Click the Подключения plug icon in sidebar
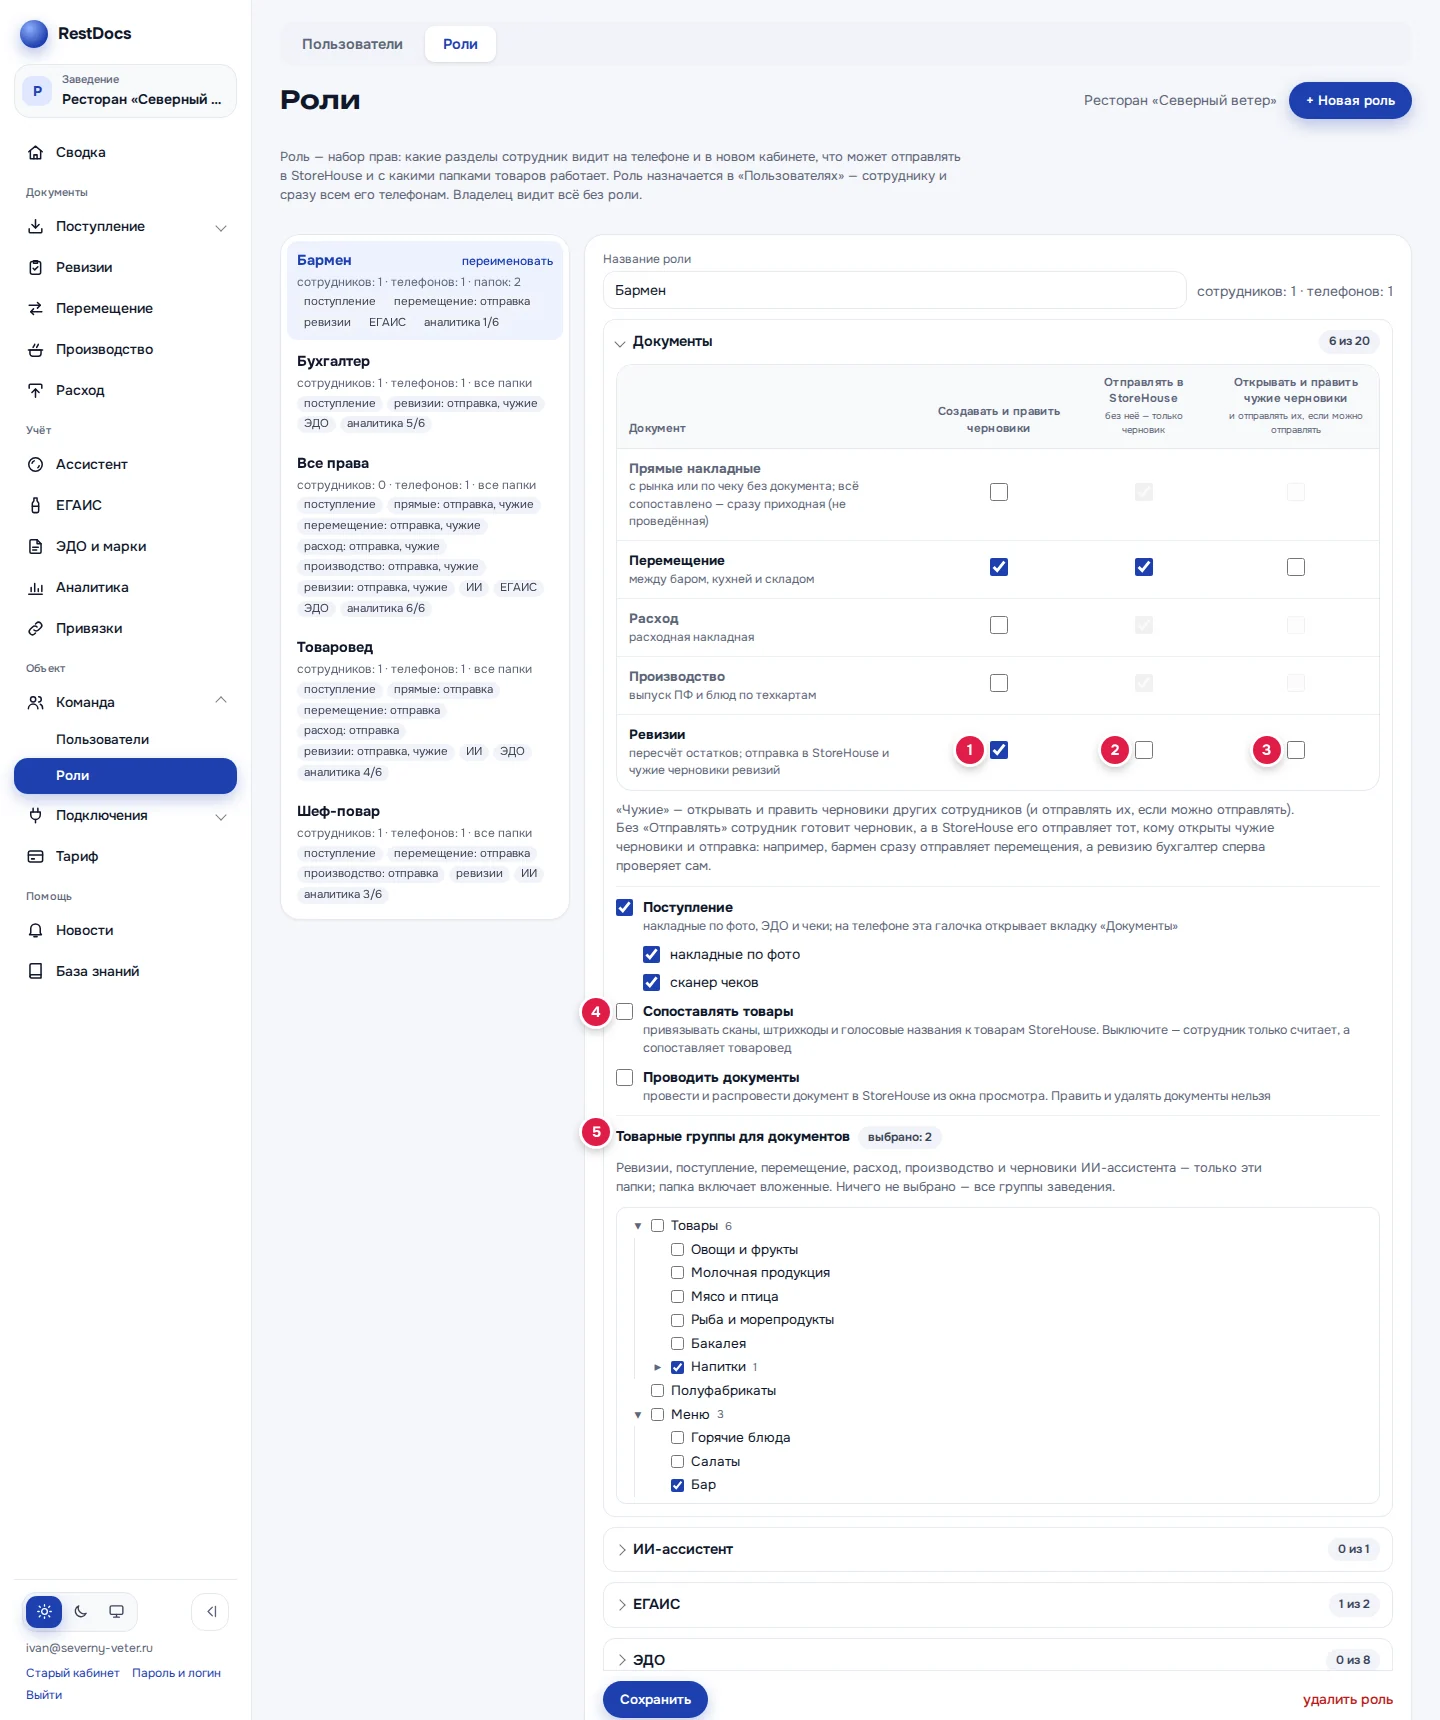 pos(36,816)
